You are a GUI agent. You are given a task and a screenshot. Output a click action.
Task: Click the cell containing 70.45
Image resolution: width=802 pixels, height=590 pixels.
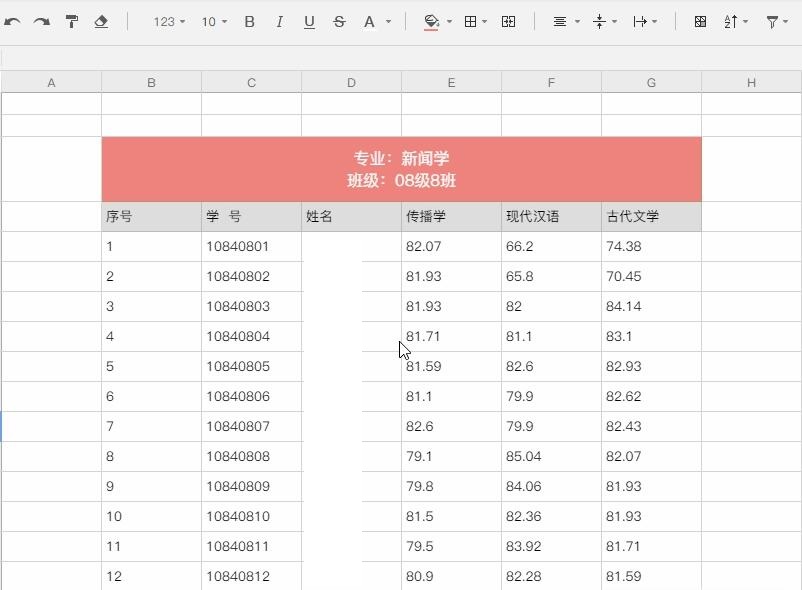point(651,277)
